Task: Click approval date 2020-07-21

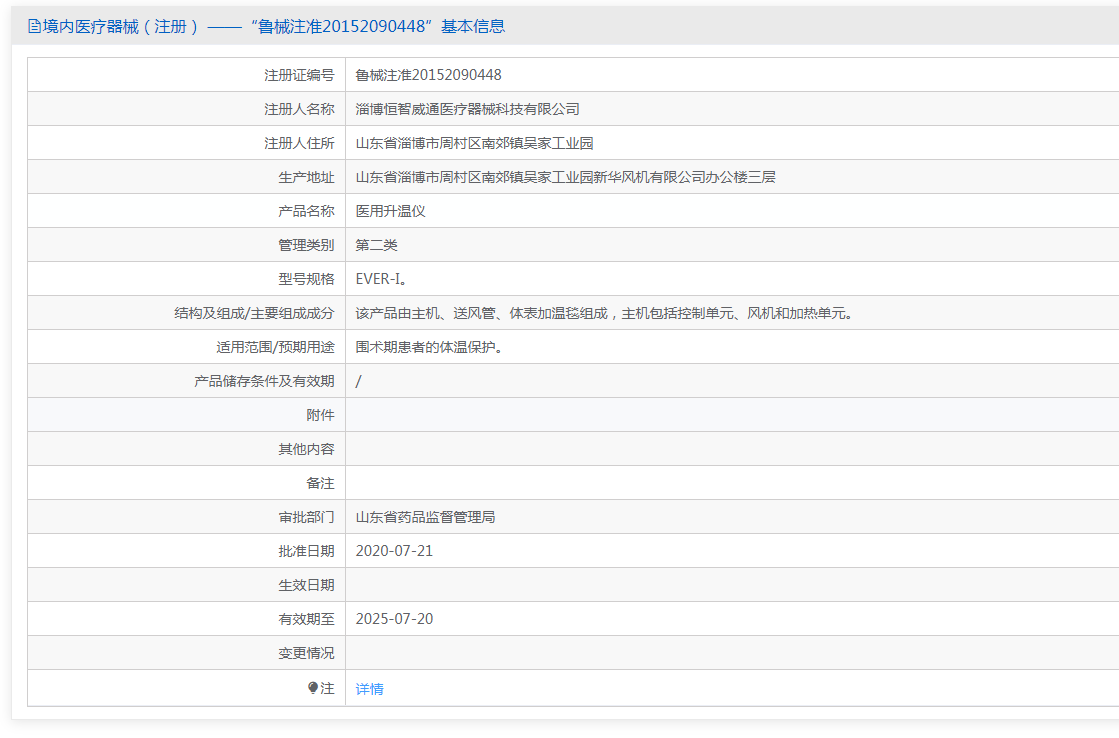Action: pyautogui.click(x=394, y=551)
